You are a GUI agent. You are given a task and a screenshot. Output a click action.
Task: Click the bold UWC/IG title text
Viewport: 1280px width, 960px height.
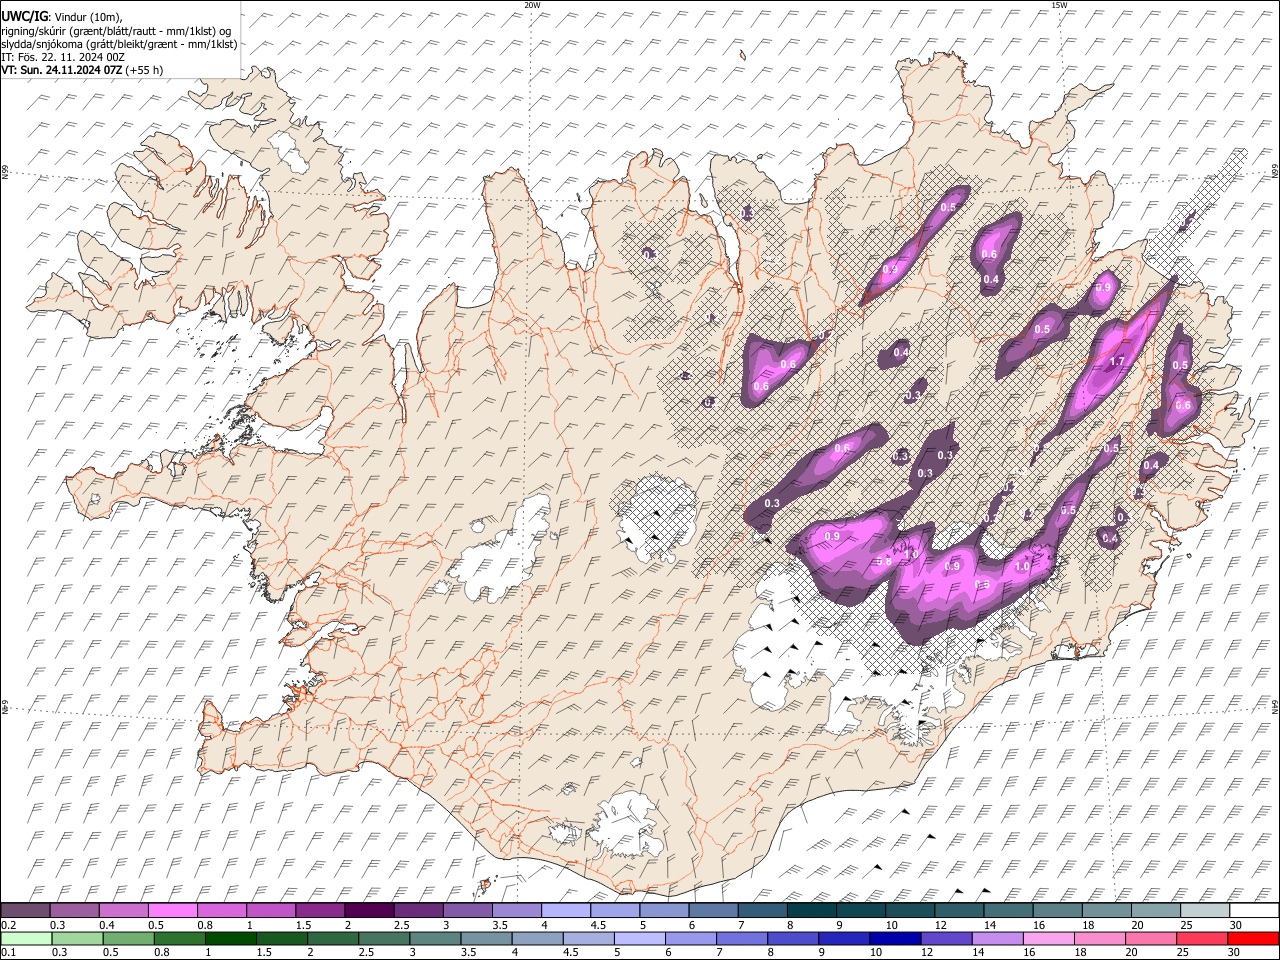pyautogui.click(x=23, y=16)
